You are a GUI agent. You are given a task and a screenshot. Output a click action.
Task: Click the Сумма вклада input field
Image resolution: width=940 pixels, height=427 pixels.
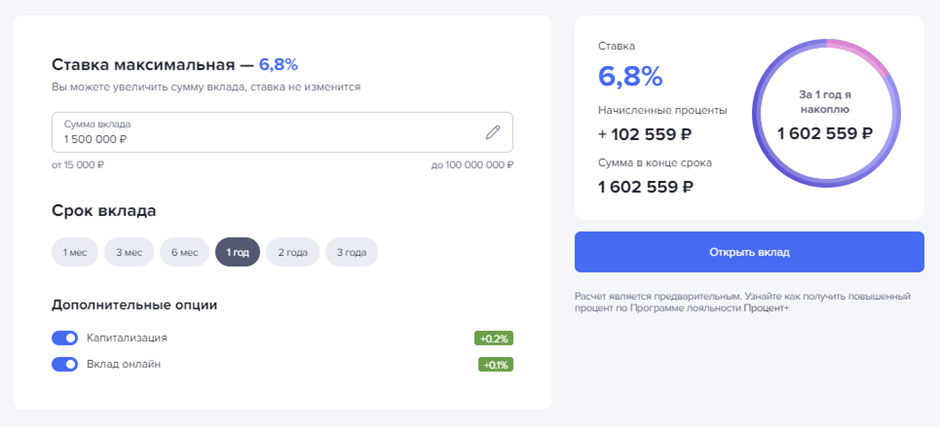coord(282,133)
